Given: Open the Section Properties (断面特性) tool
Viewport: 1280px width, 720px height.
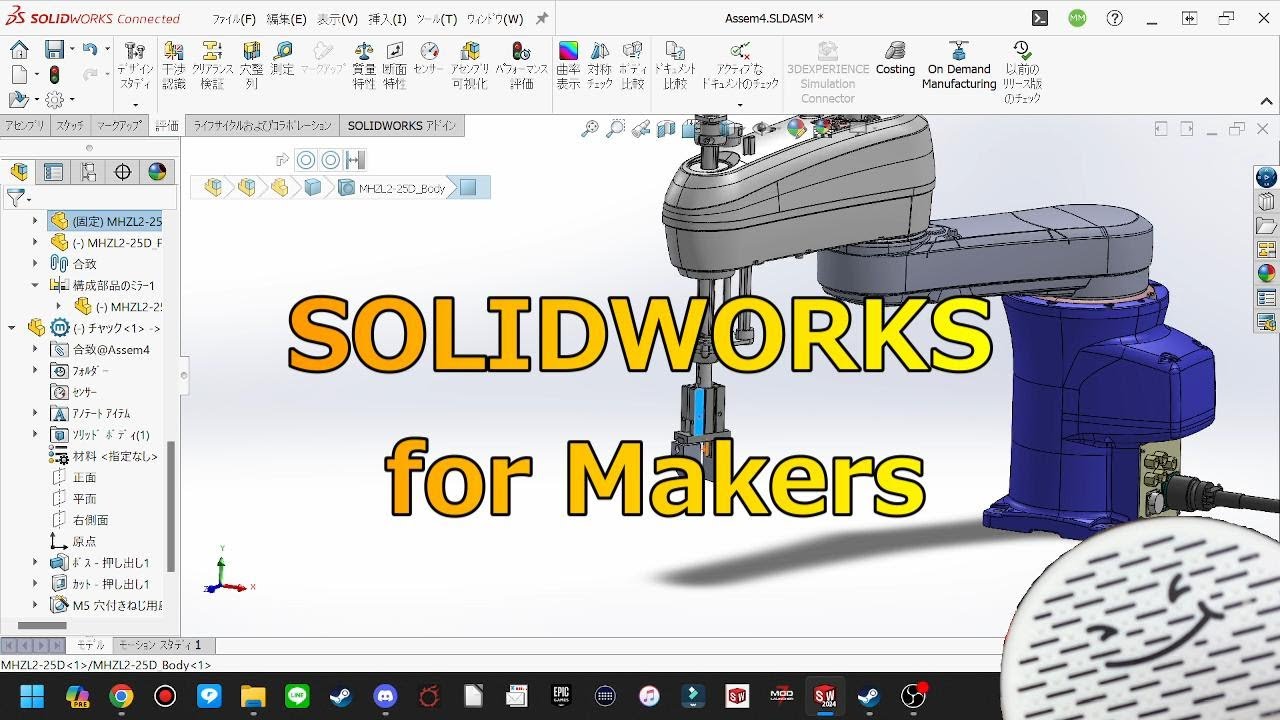Looking at the screenshot, I should tap(395, 66).
